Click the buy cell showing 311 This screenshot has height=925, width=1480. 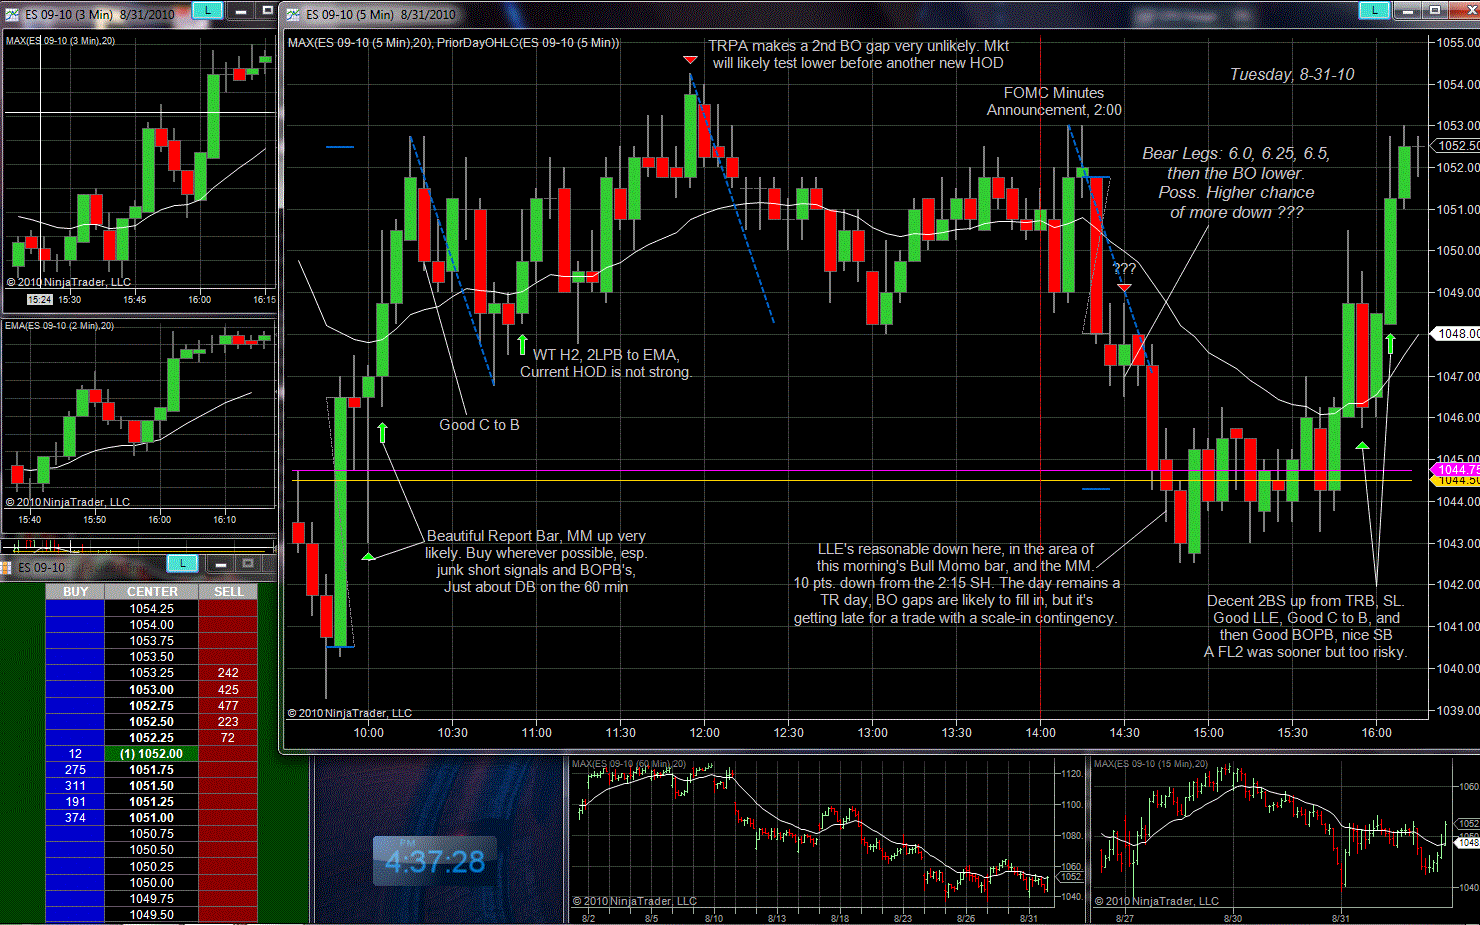click(75, 786)
